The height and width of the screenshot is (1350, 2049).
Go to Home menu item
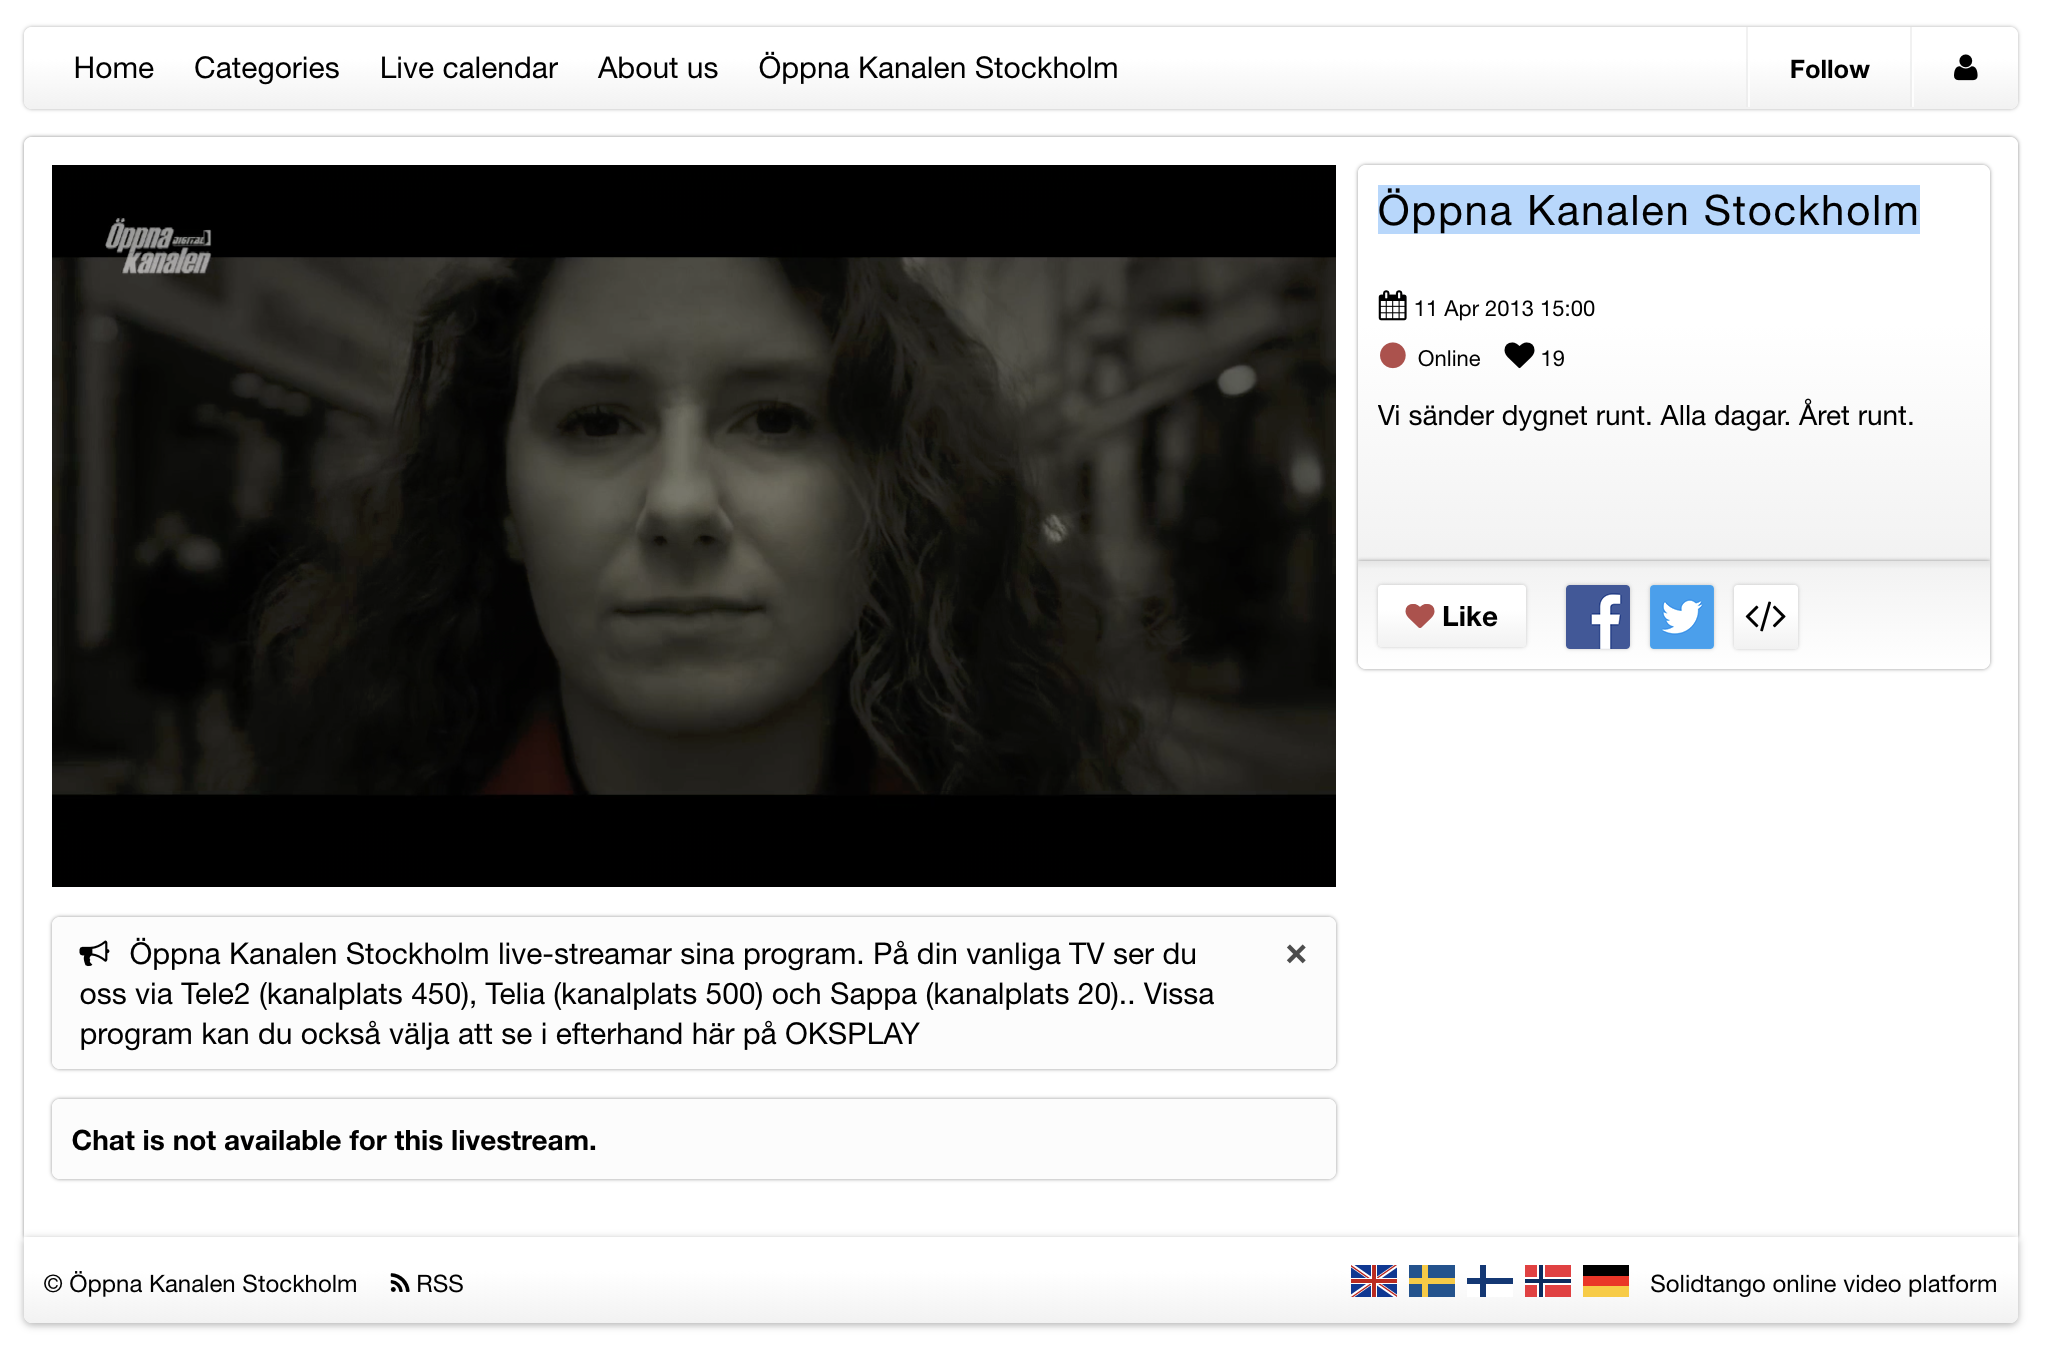(113, 68)
